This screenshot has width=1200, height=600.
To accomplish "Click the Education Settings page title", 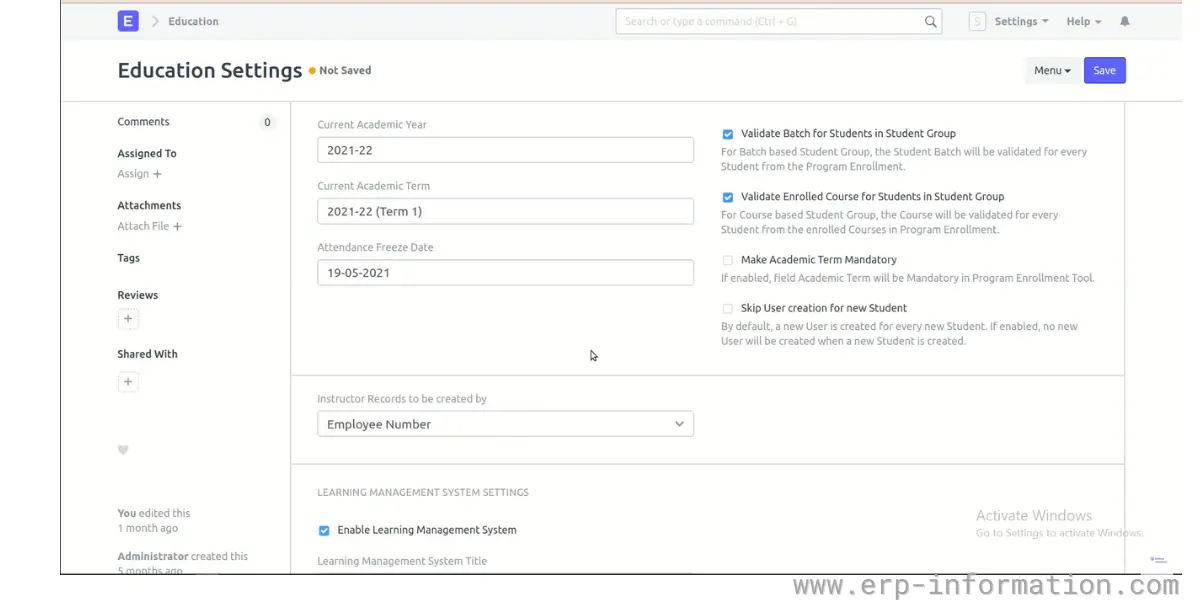I will (x=210, y=70).
